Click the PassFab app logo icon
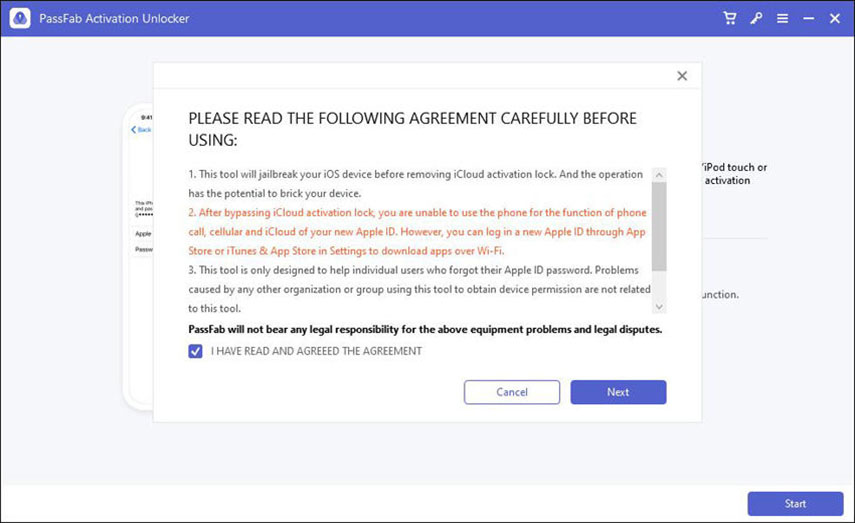The image size is (855, 523). click(21, 18)
